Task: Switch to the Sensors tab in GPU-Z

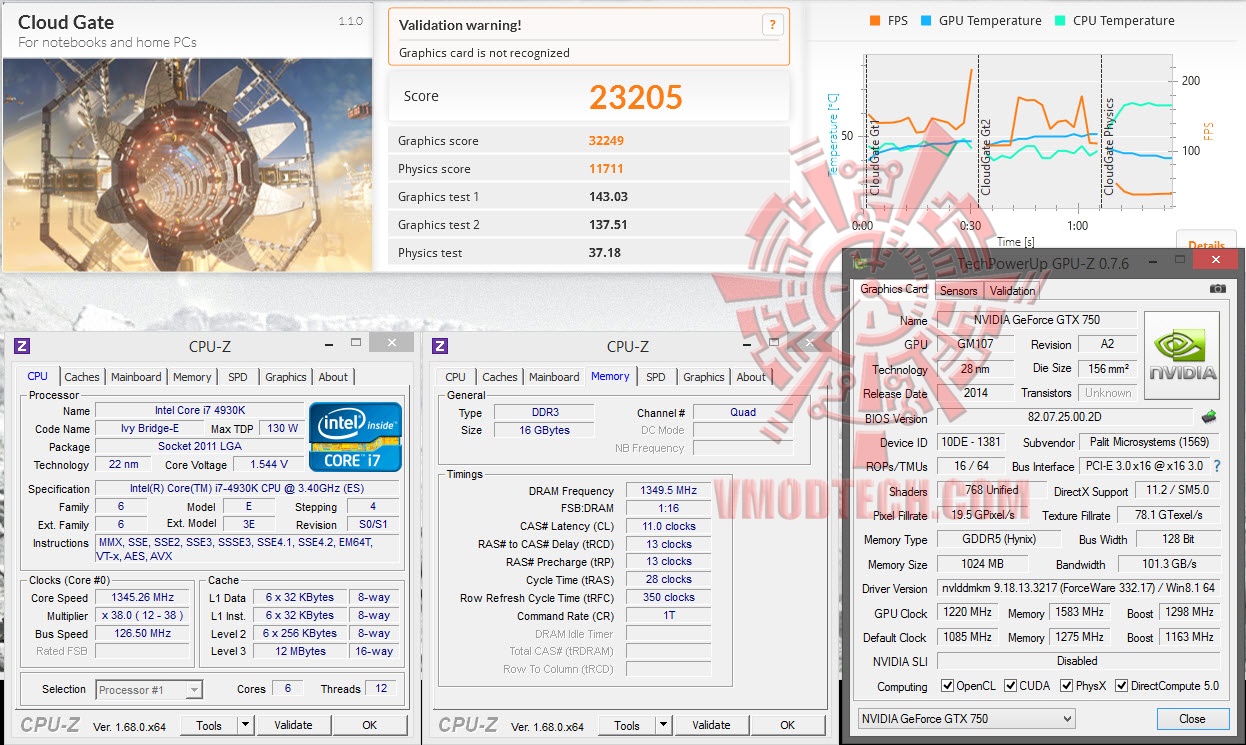Action: pyautogui.click(x=959, y=291)
